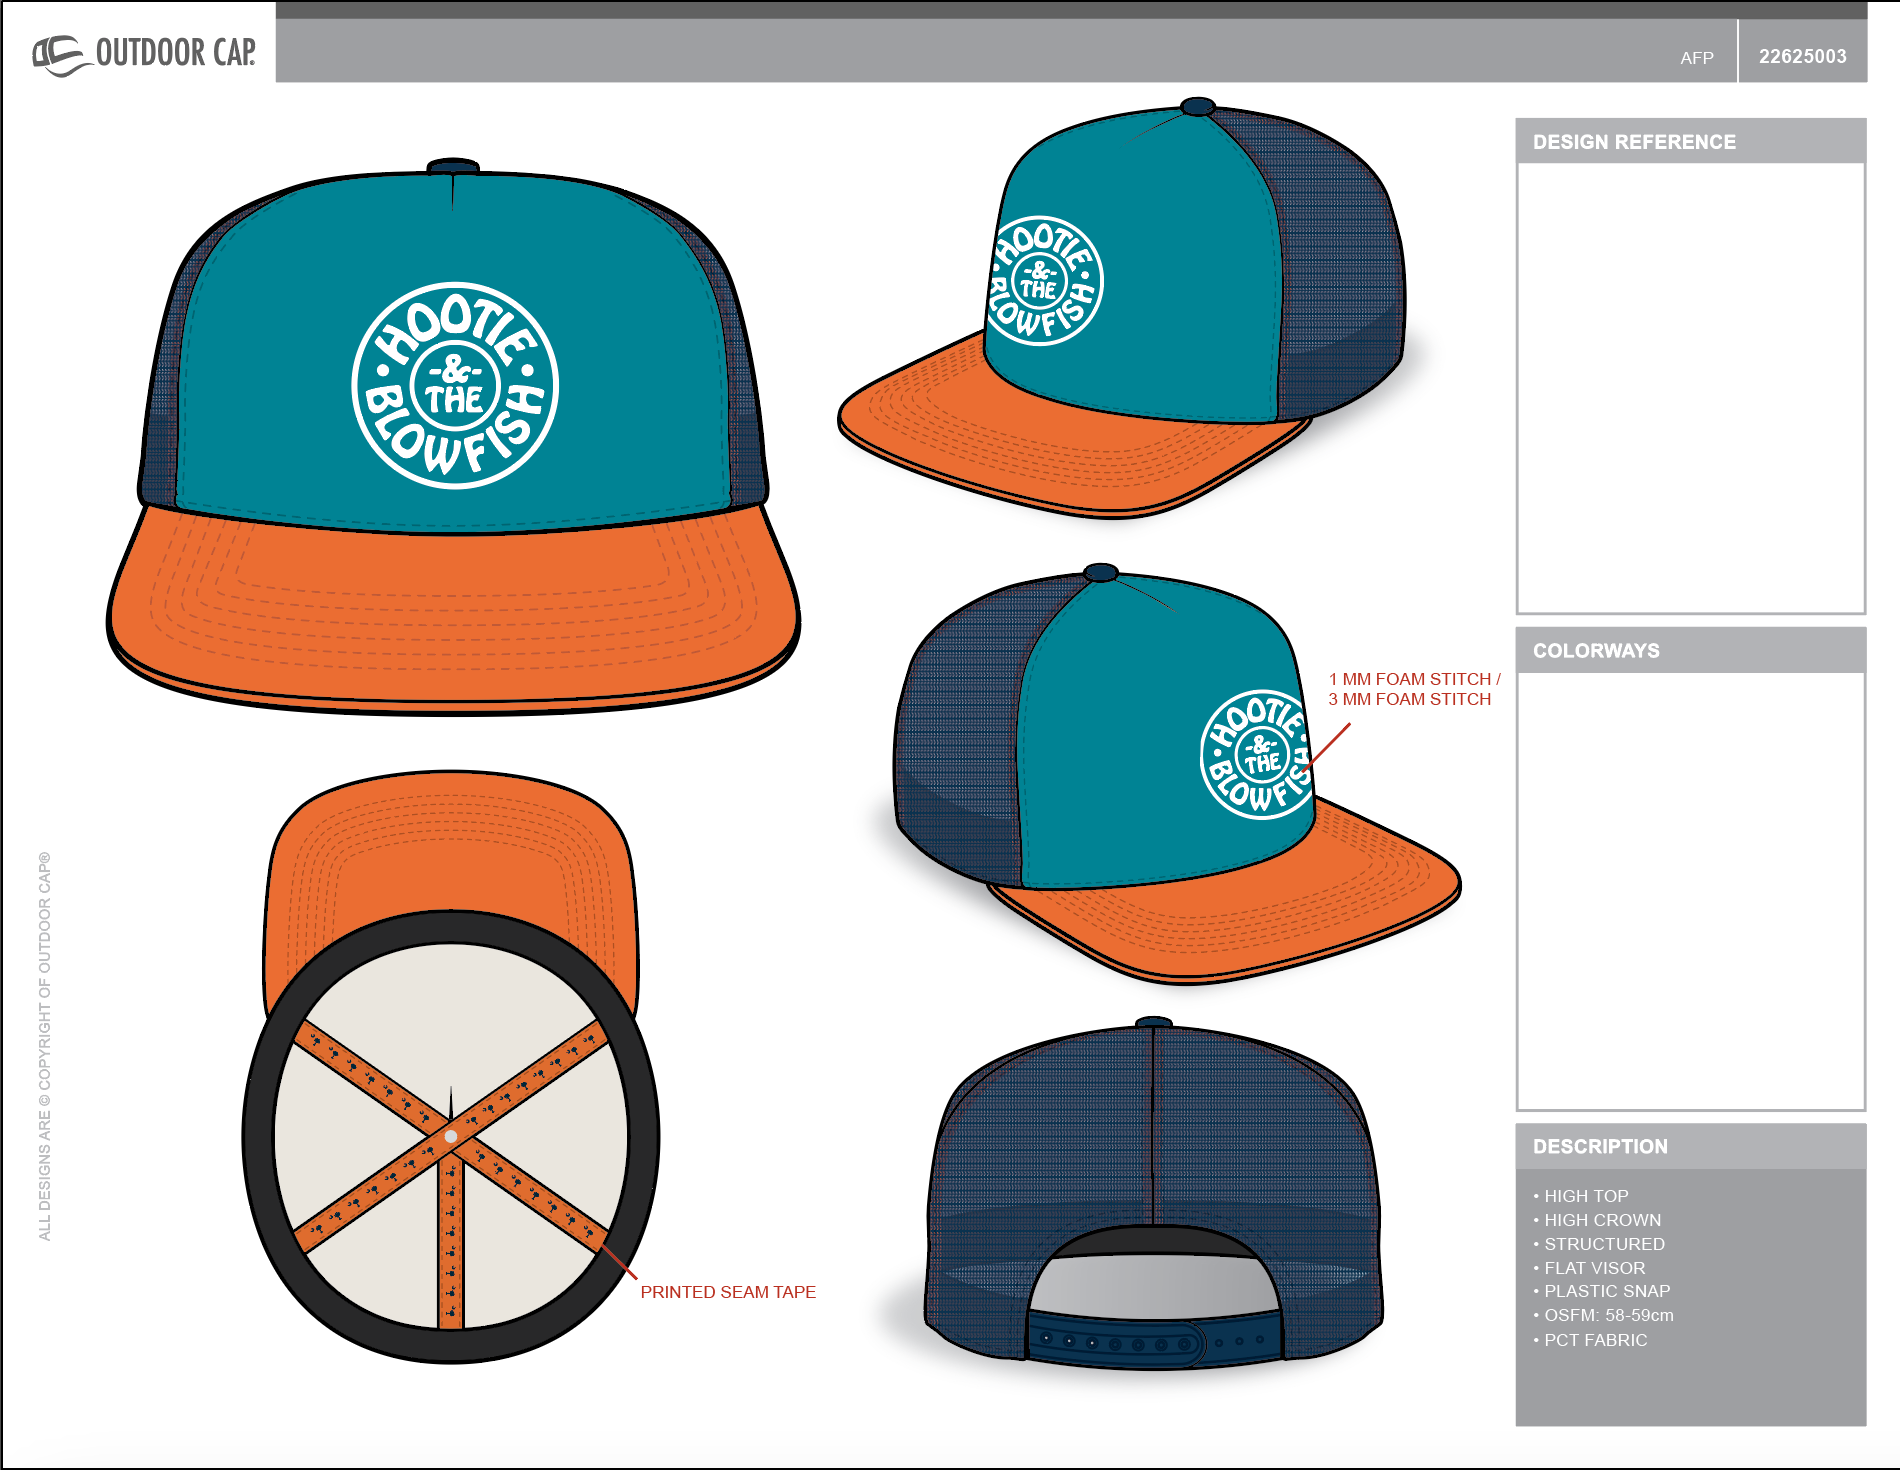Click the logo on the right-angled cap
This screenshot has width=1900, height=1470.
[1258, 755]
